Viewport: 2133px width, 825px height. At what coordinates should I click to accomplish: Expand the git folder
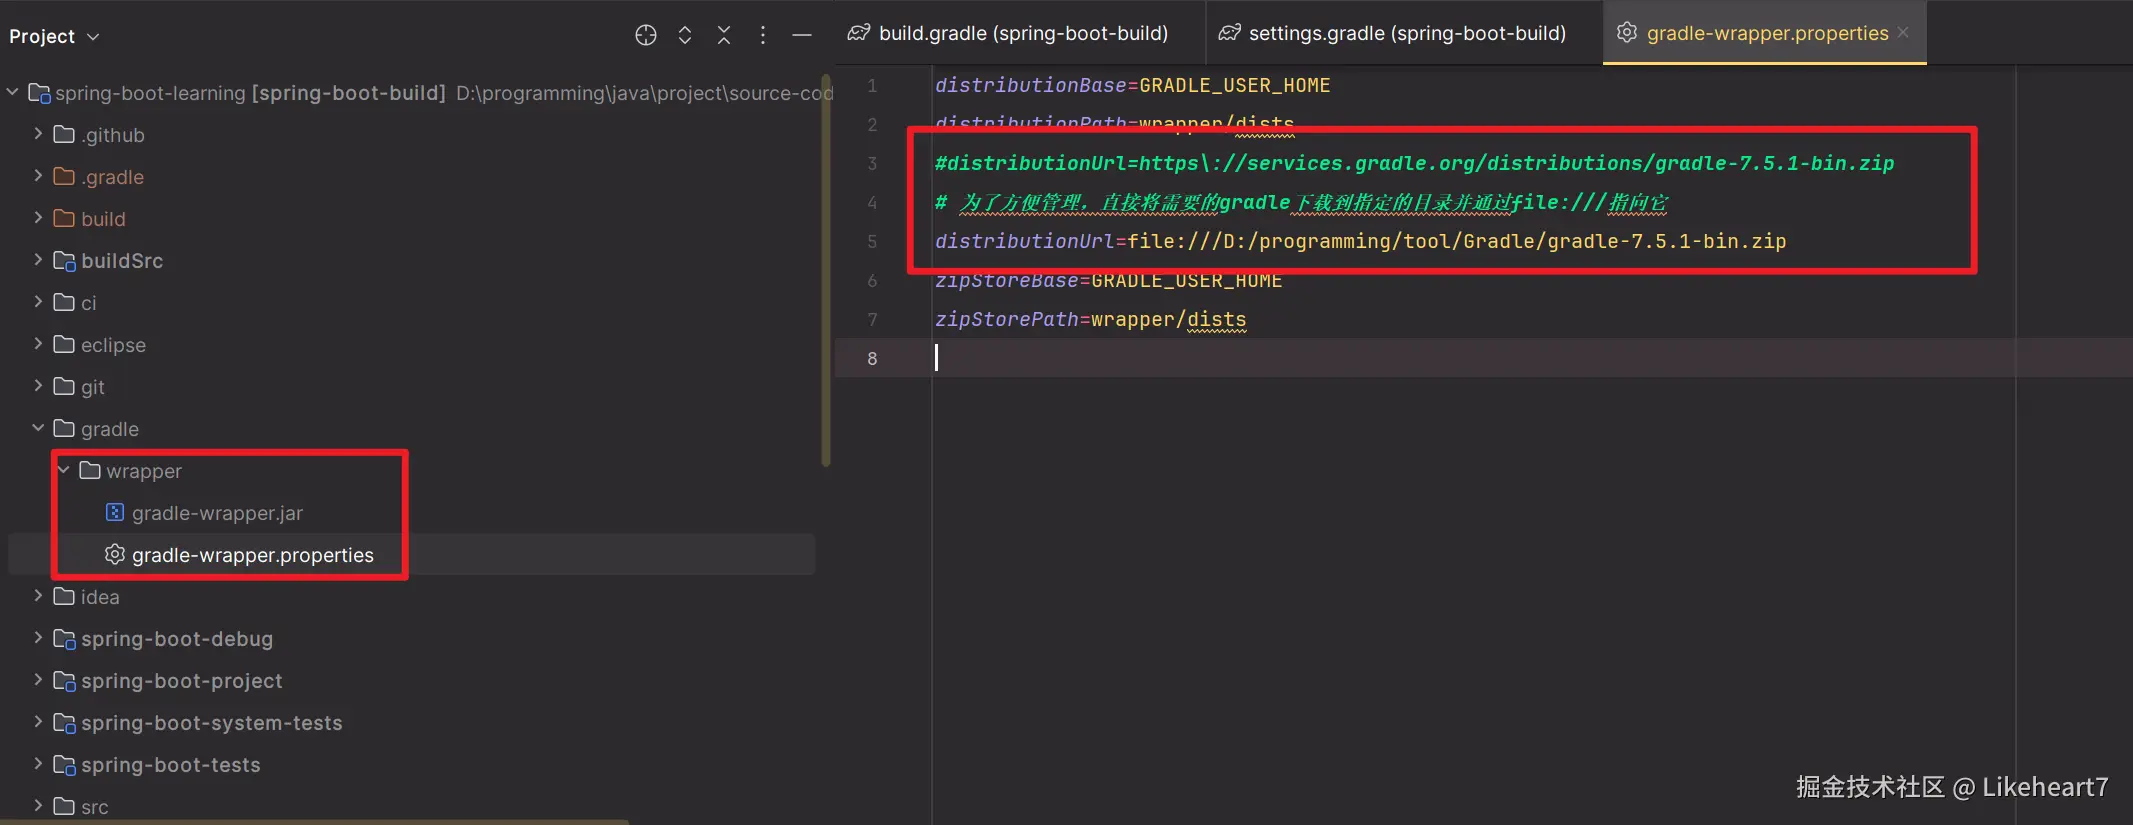point(38,386)
